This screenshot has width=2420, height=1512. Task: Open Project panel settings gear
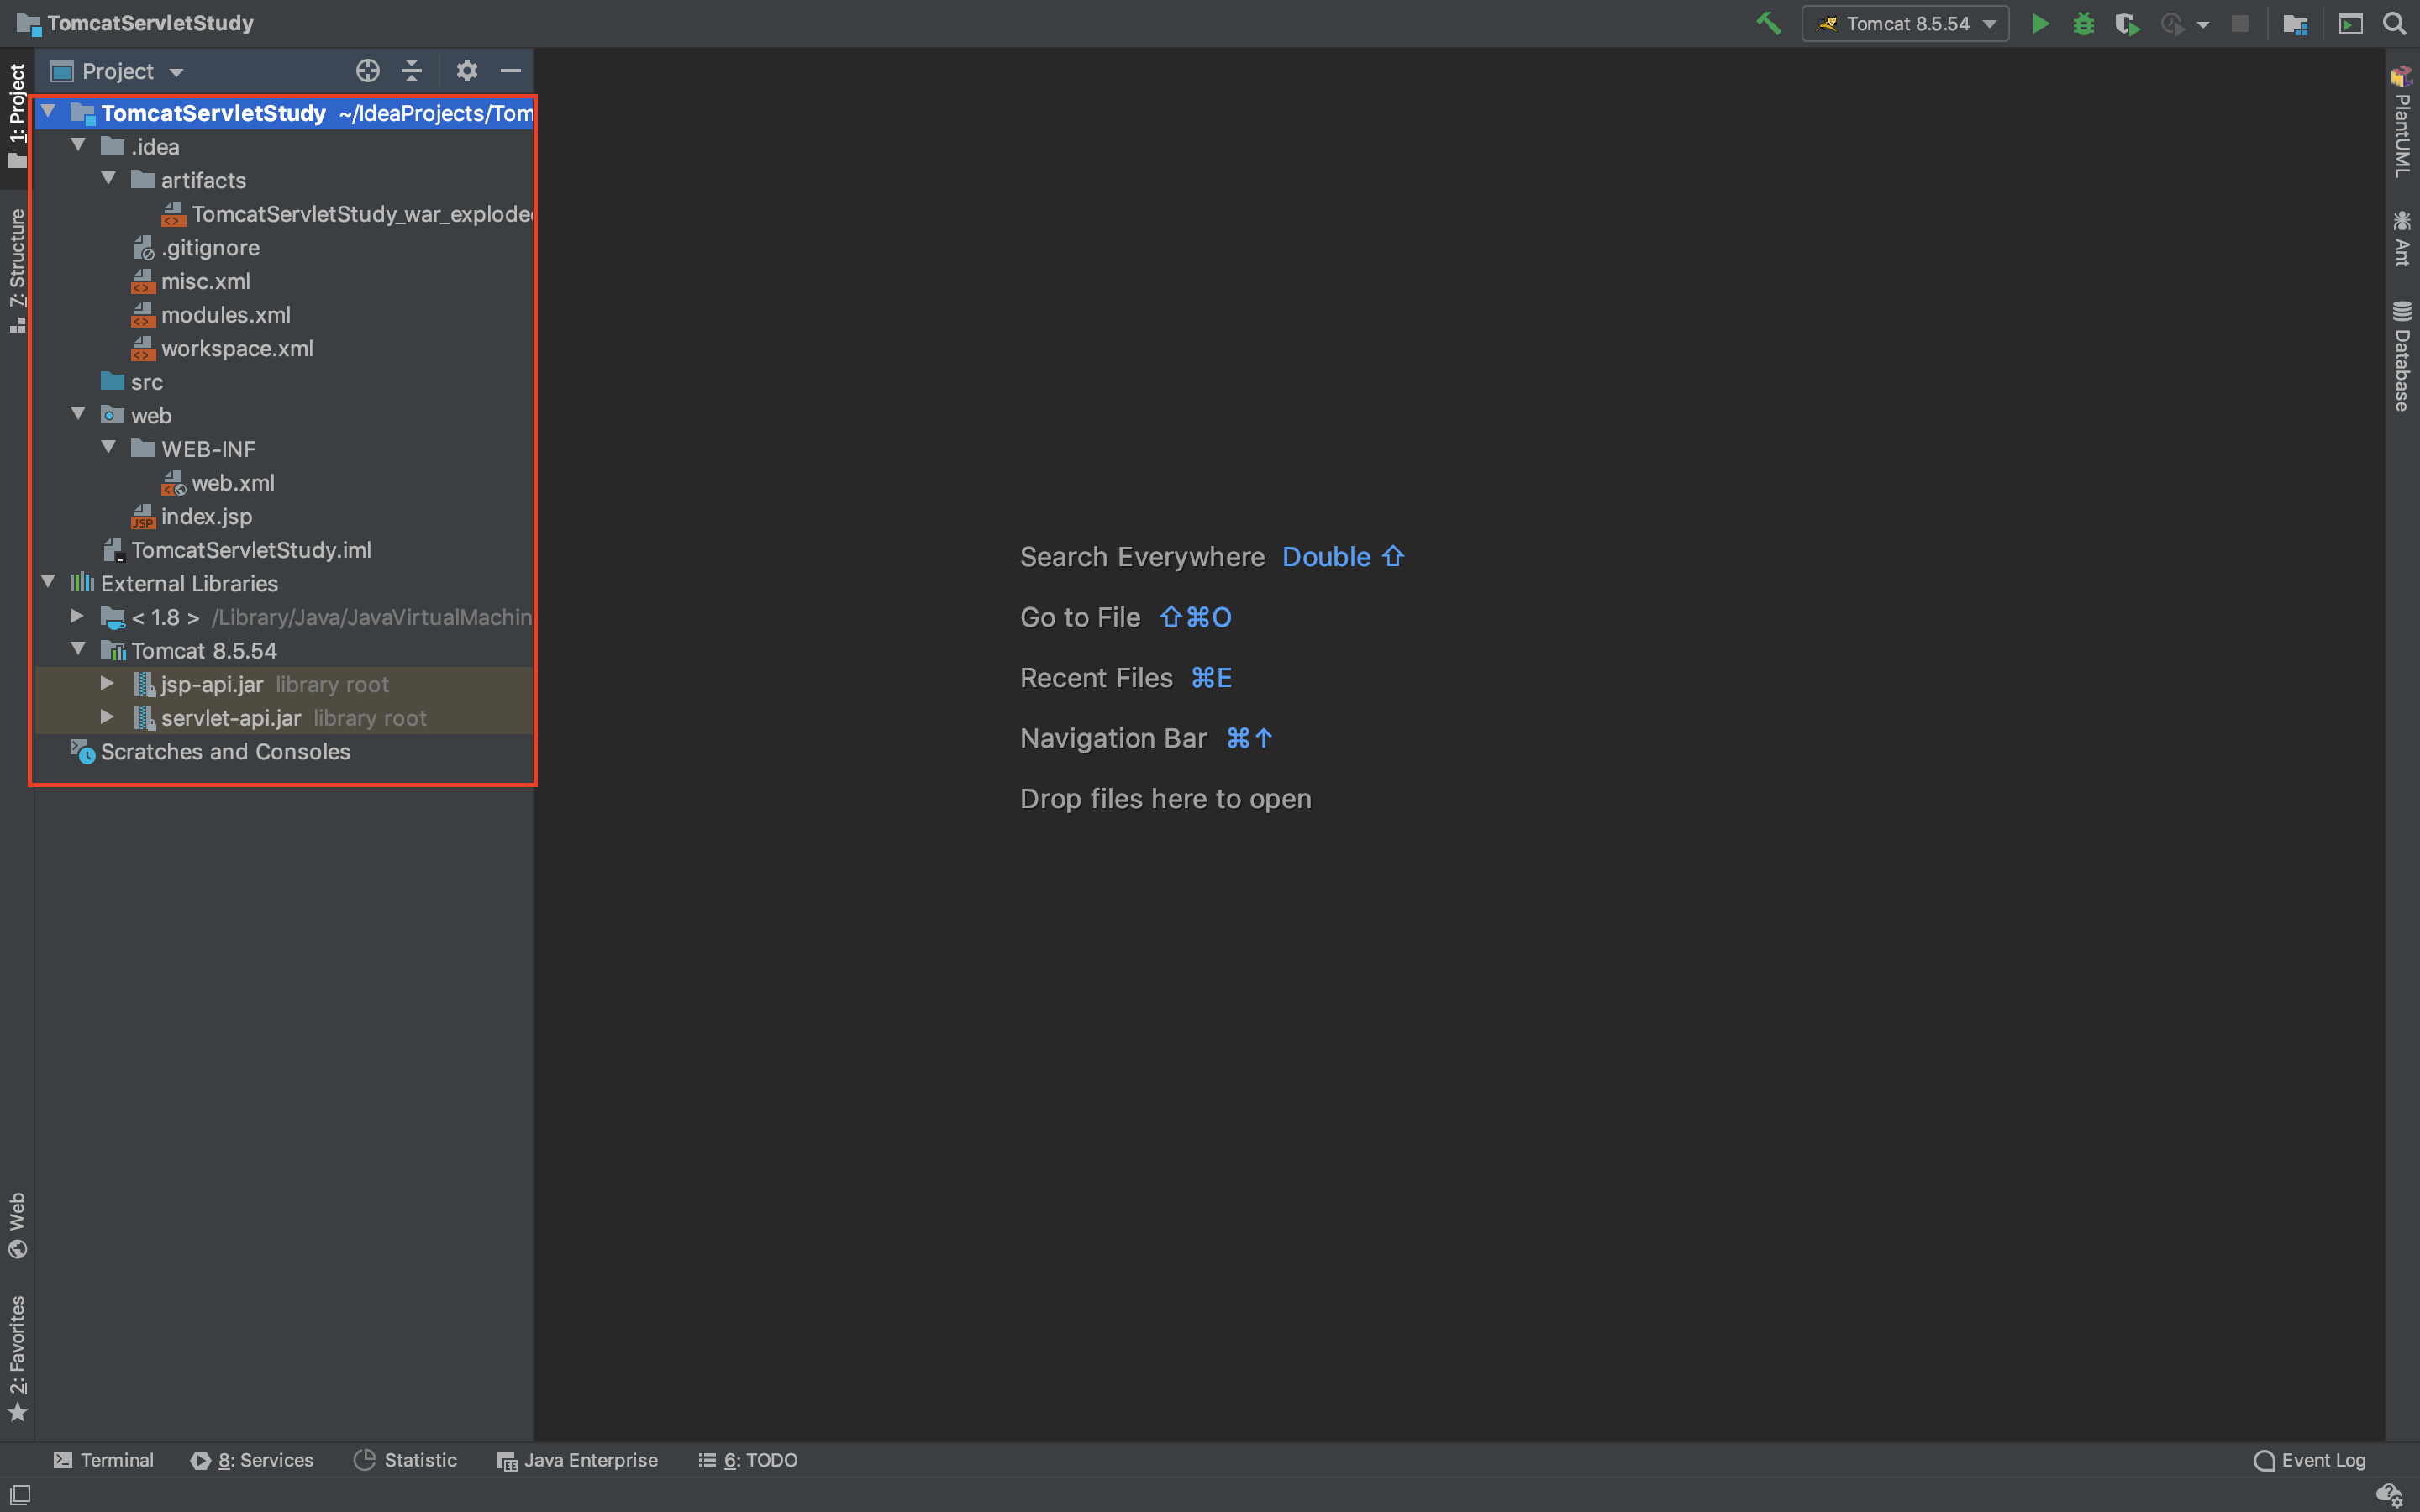pos(466,71)
